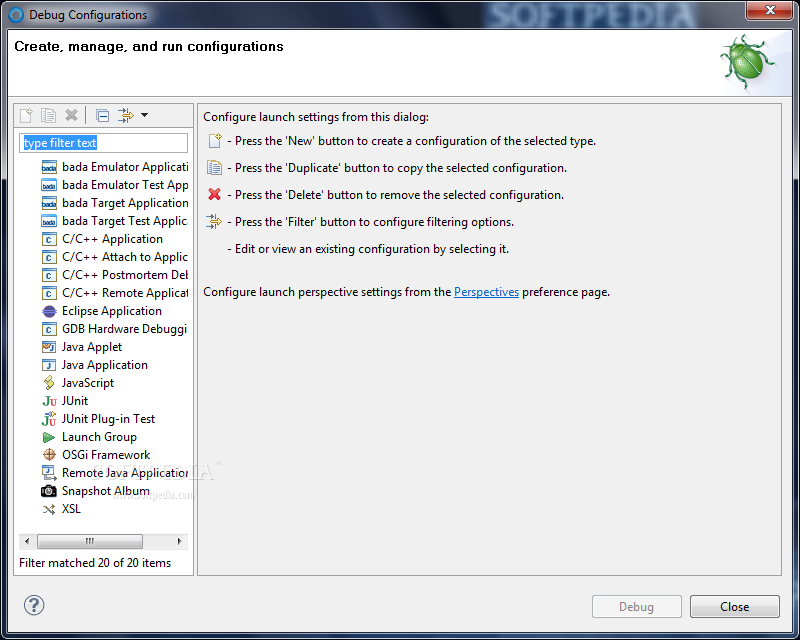Select 'JUnit' configuration type
800x640 pixels.
(74, 401)
